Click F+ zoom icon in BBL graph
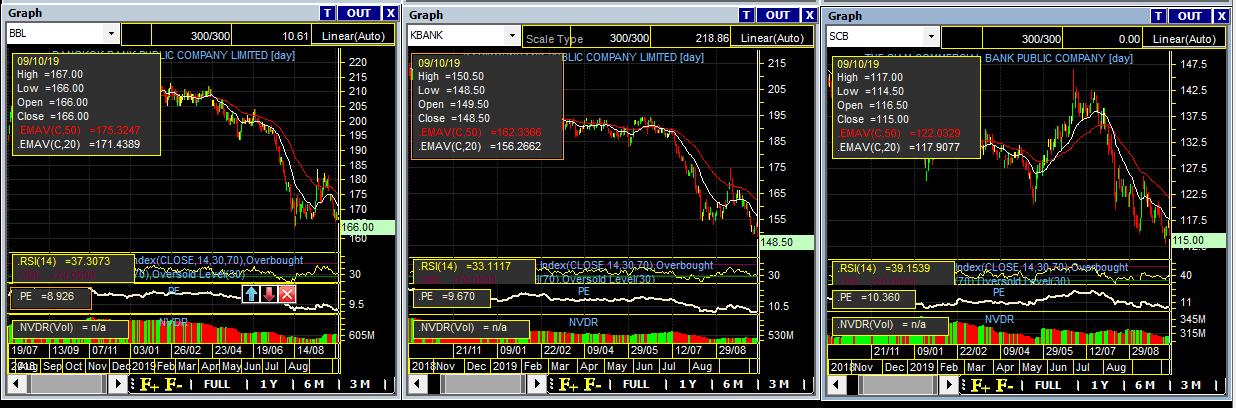Screen dimensions: 1236x408 [149, 384]
